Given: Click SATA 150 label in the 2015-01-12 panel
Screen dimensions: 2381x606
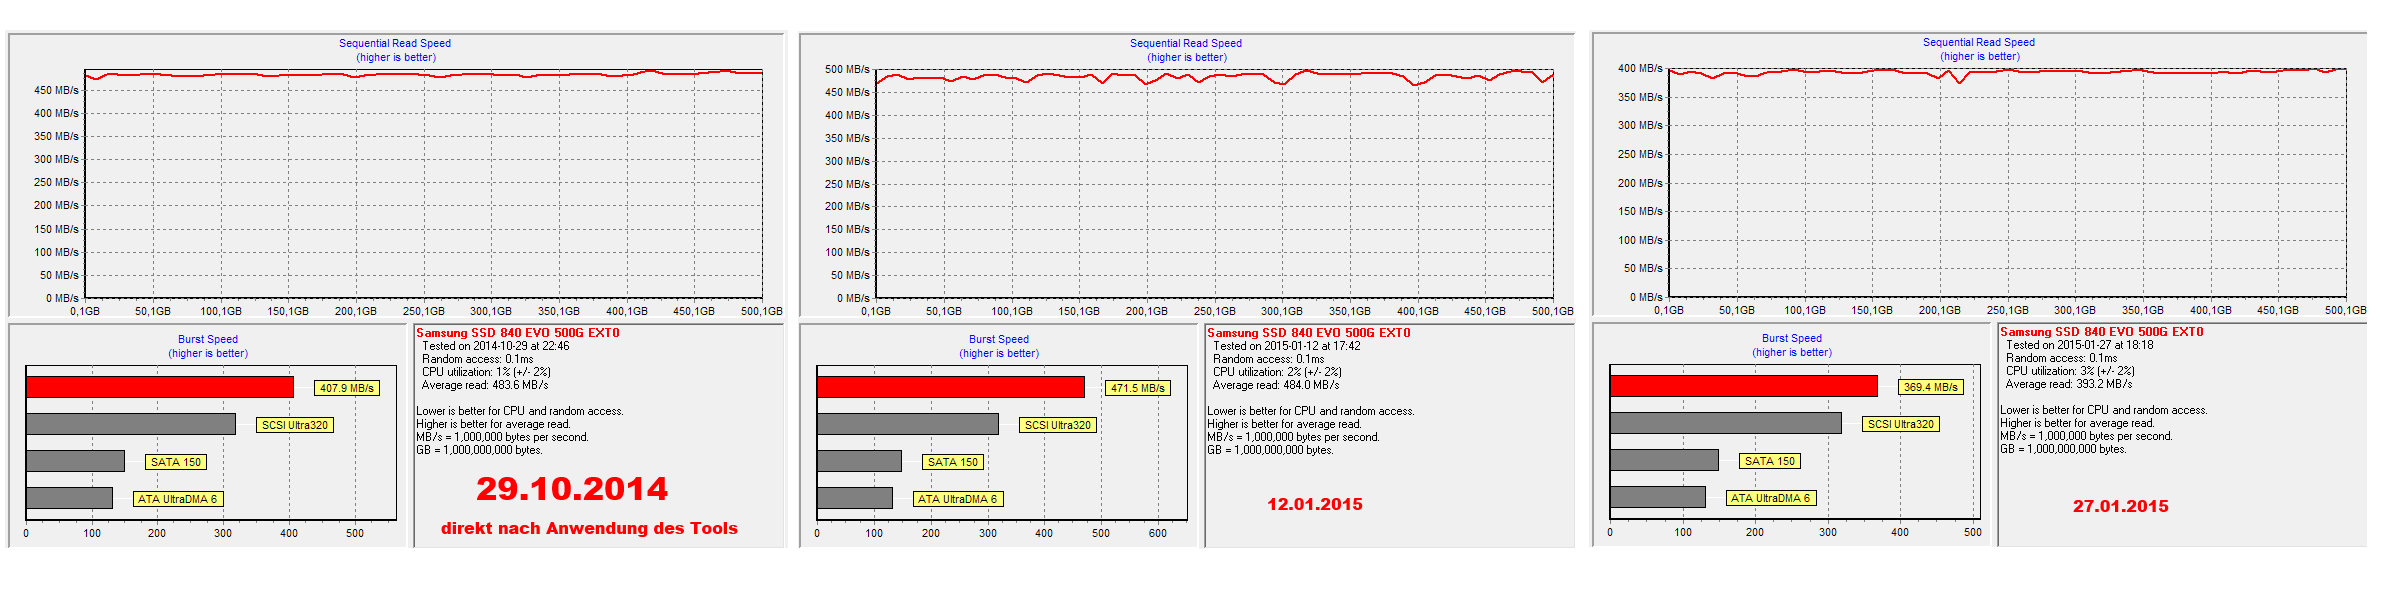Looking at the screenshot, I should 953,462.
